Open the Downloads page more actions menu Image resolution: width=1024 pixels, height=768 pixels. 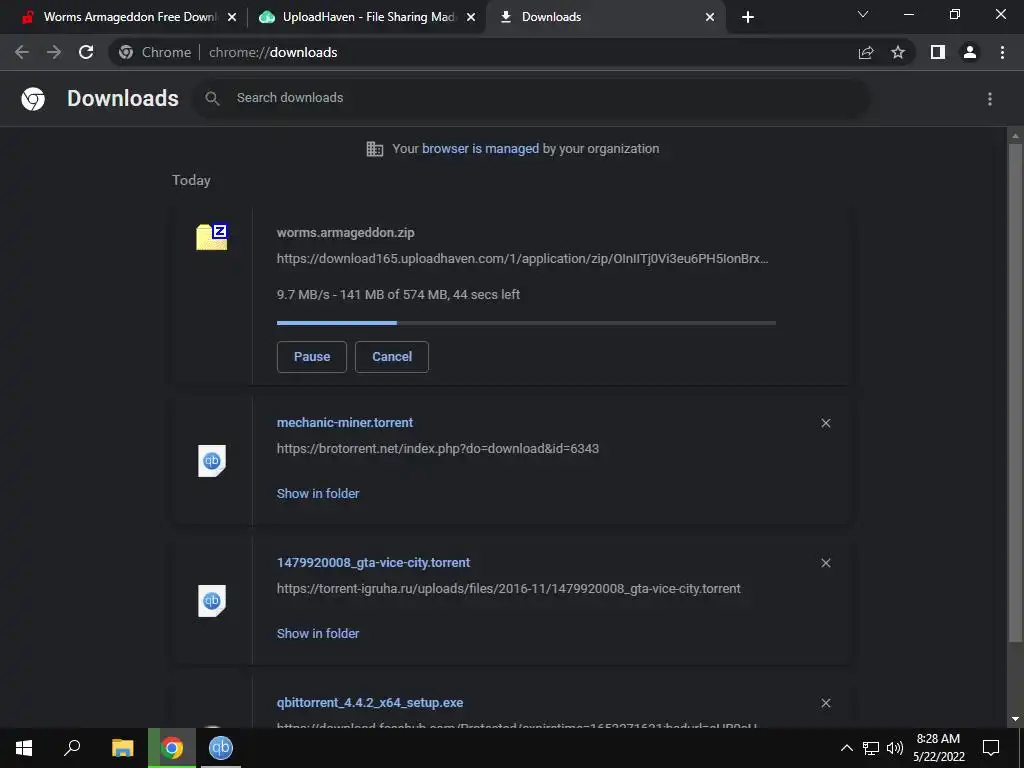[x=990, y=99]
